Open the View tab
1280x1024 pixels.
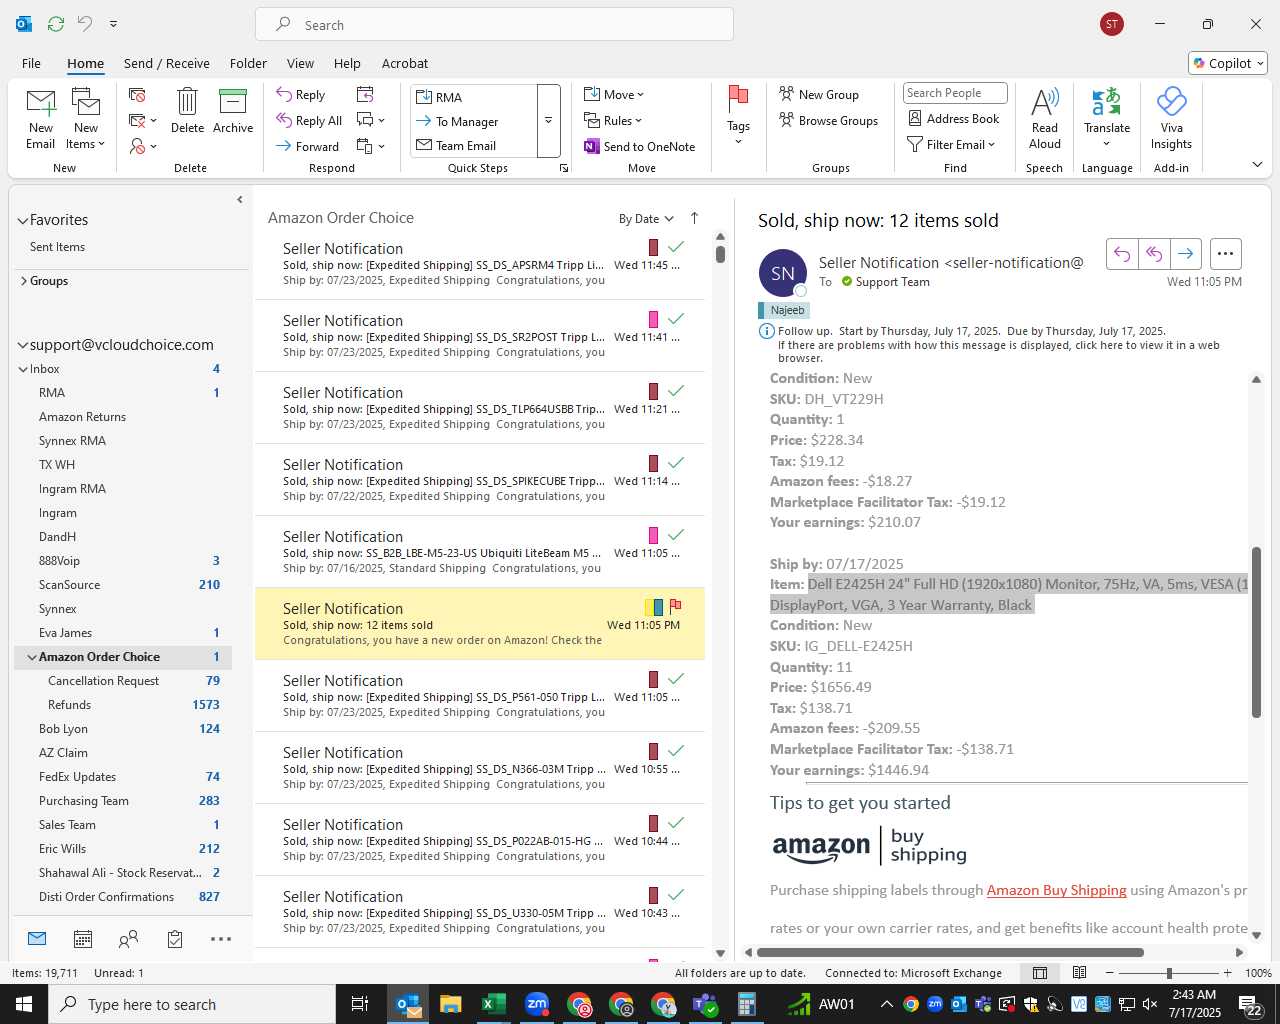click(x=300, y=63)
